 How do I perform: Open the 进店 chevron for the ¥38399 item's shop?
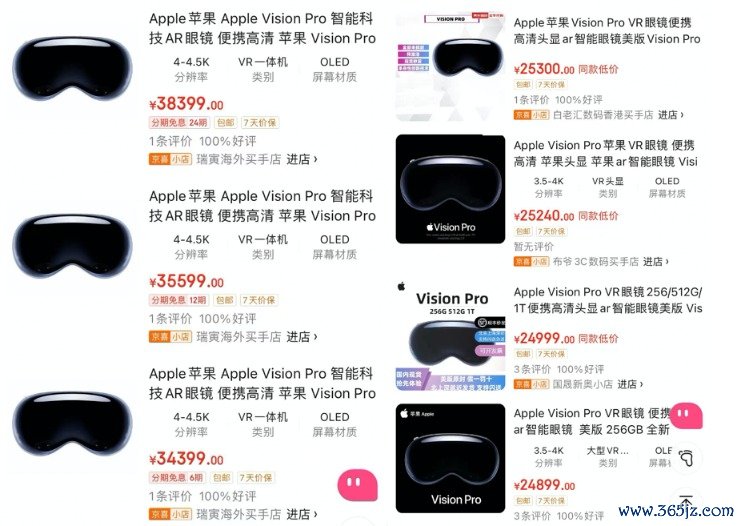(x=302, y=159)
